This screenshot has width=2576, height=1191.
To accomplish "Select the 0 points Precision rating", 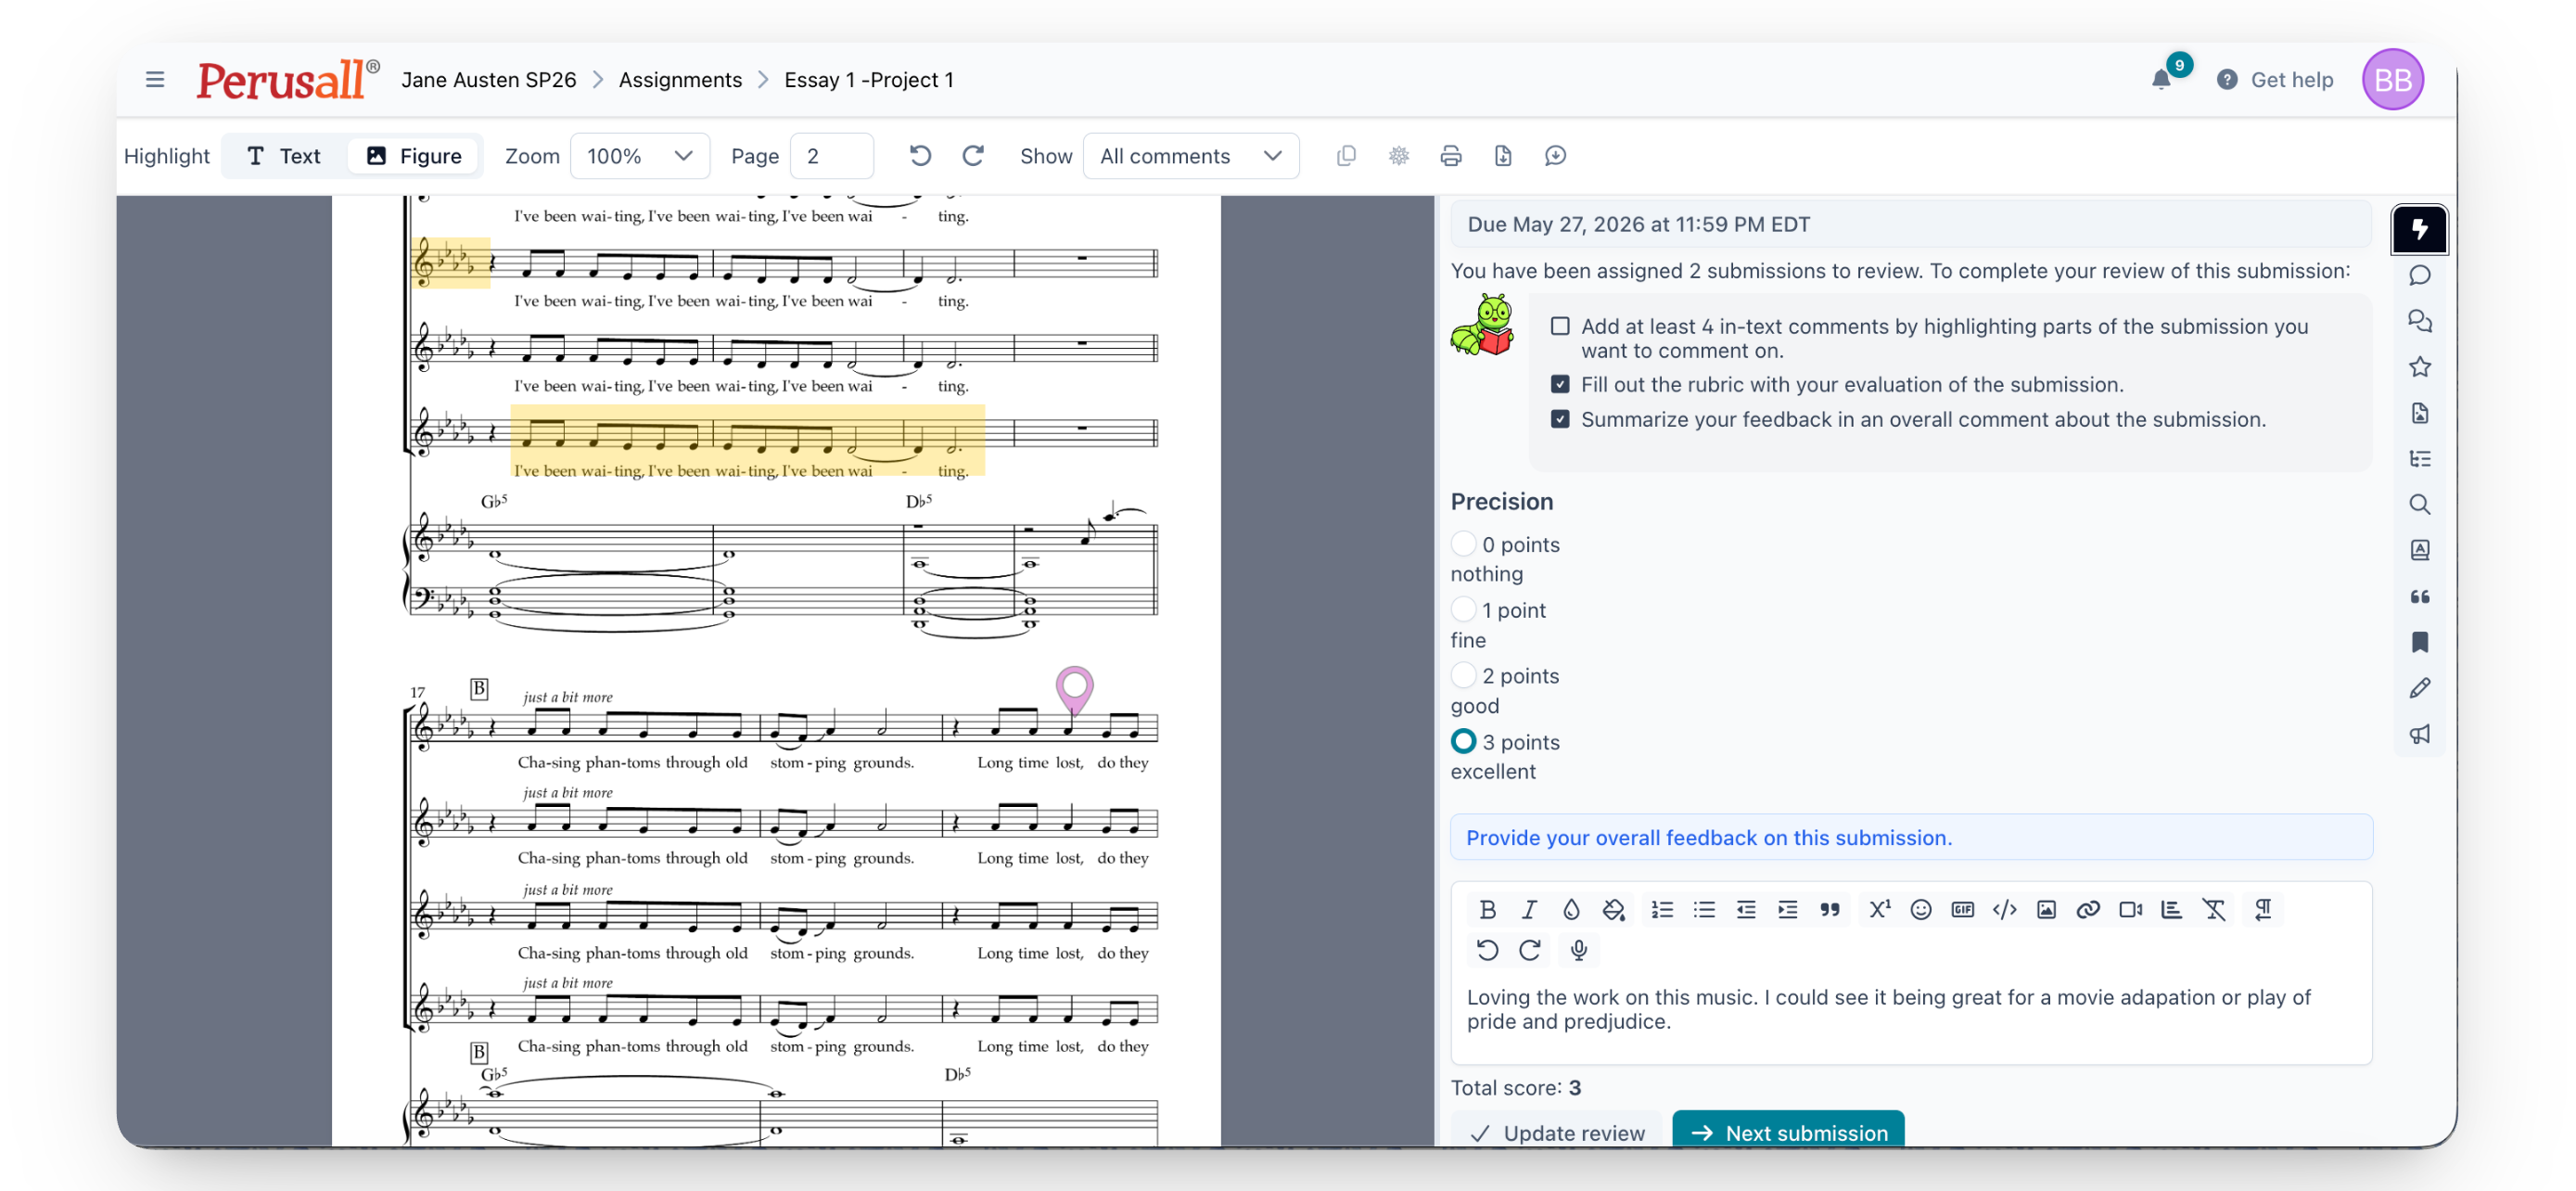I will pos(1463,544).
